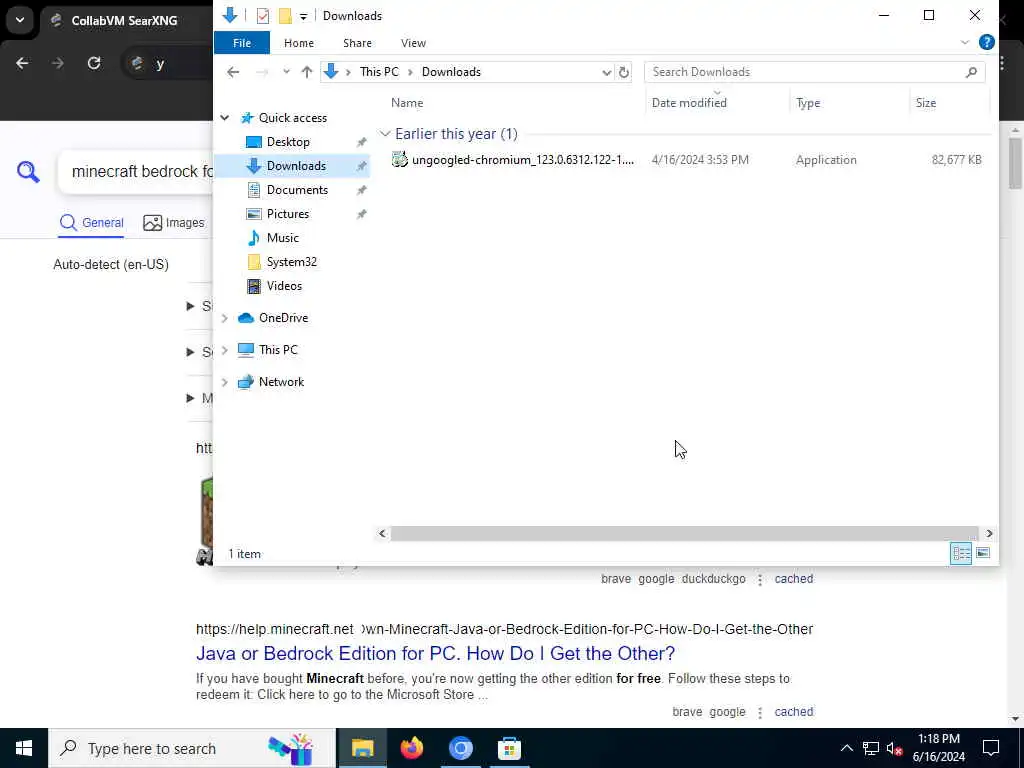Reload the browser page

click(x=94, y=63)
